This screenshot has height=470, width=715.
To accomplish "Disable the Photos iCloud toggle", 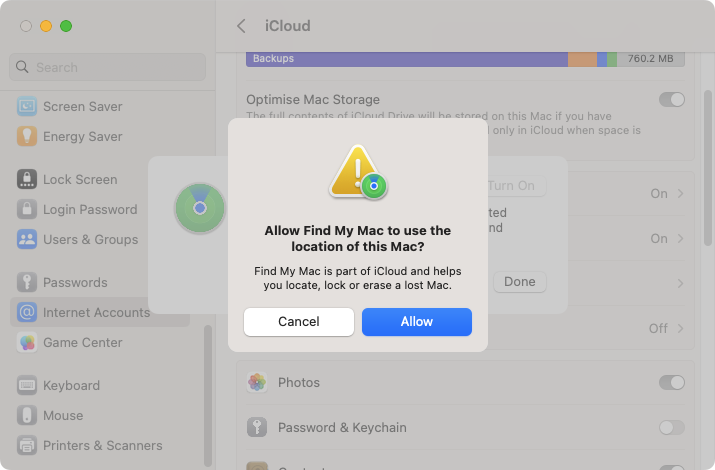I will click(x=671, y=382).
